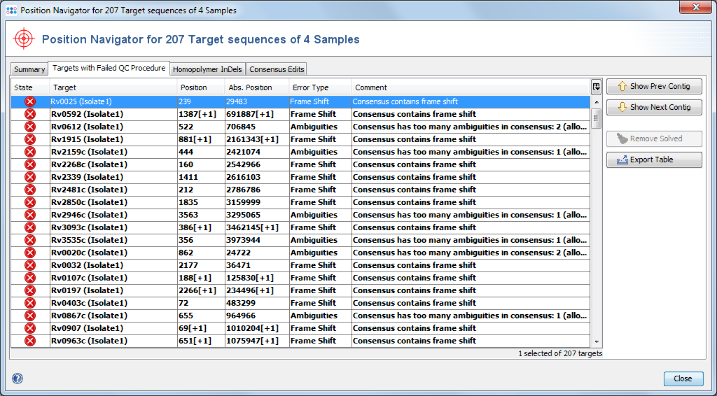The width and height of the screenshot is (717, 396).
Task: Click the red error icon beside Rv0107c
Action: (30, 278)
